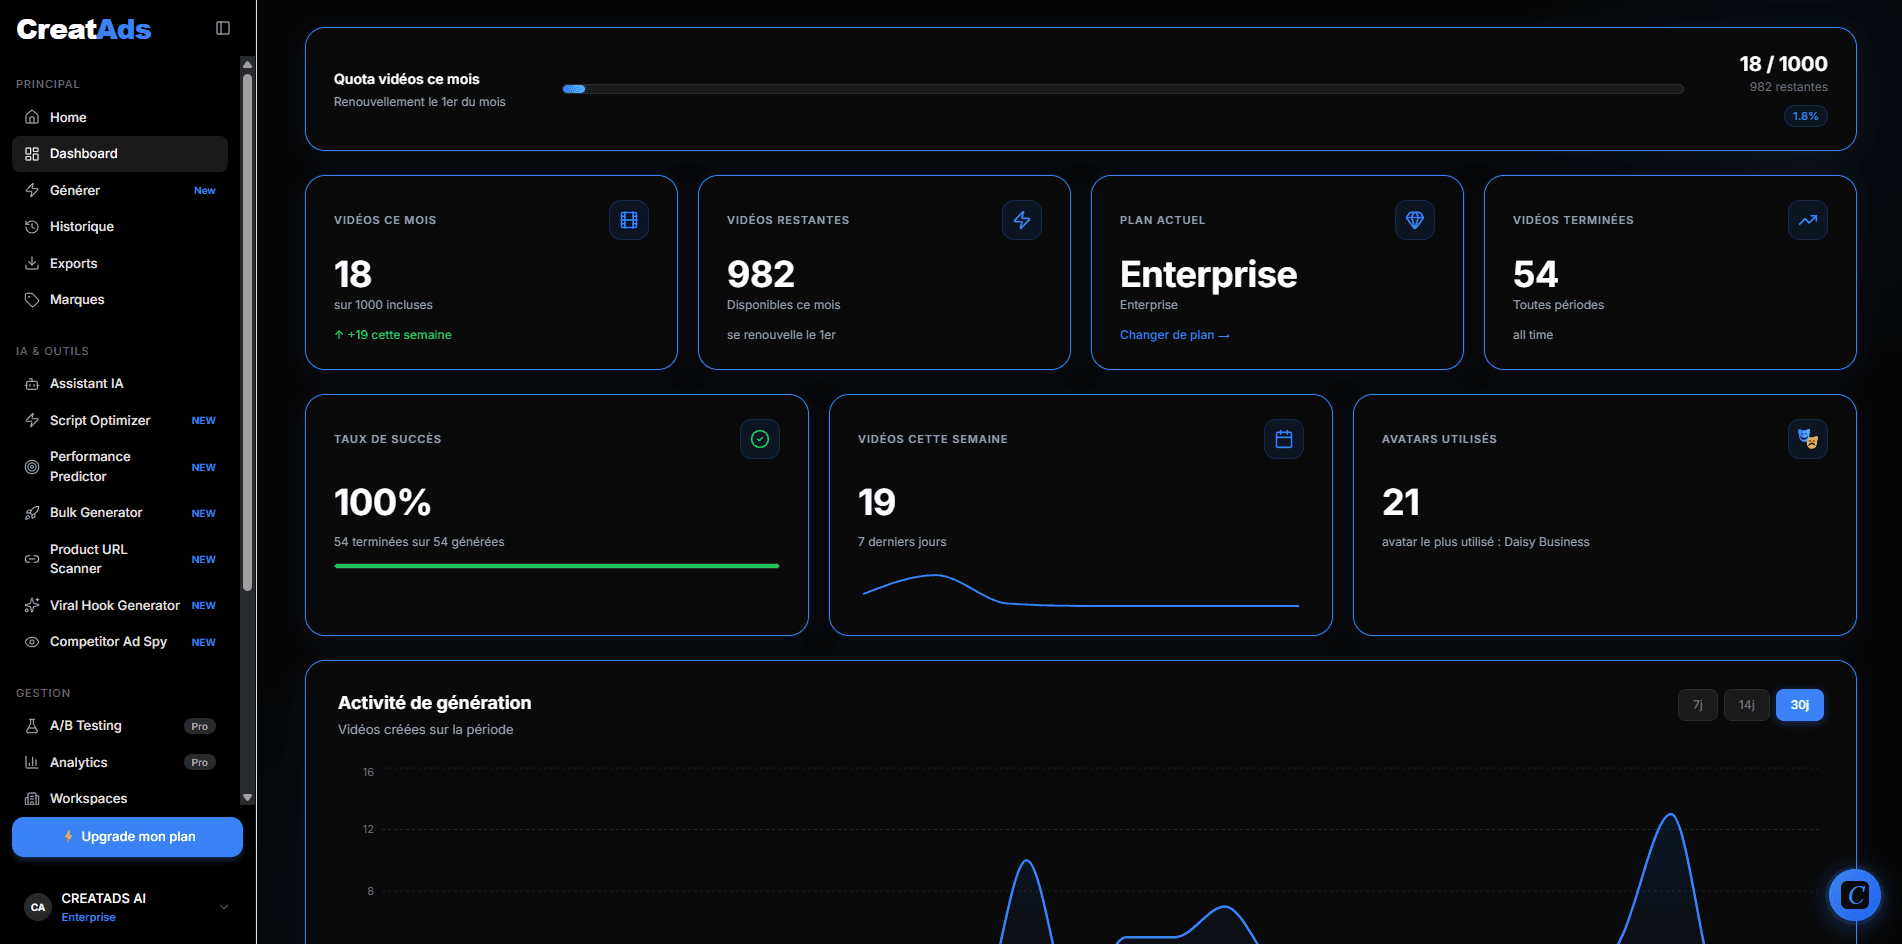This screenshot has width=1902, height=944.
Task: Click the Analytics bar chart icon
Action: coord(32,762)
